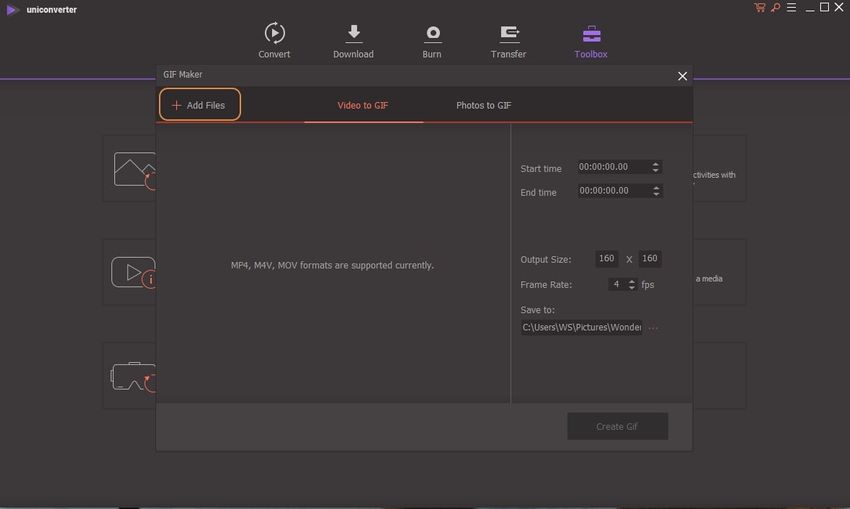Close the GIF Maker dialog
The image size is (850, 509).
(x=682, y=76)
